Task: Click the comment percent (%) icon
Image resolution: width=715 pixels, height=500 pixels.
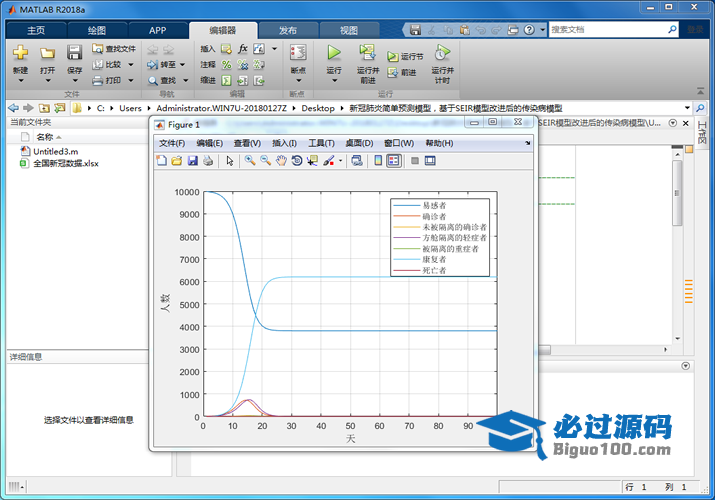Action: coord(226,64)
